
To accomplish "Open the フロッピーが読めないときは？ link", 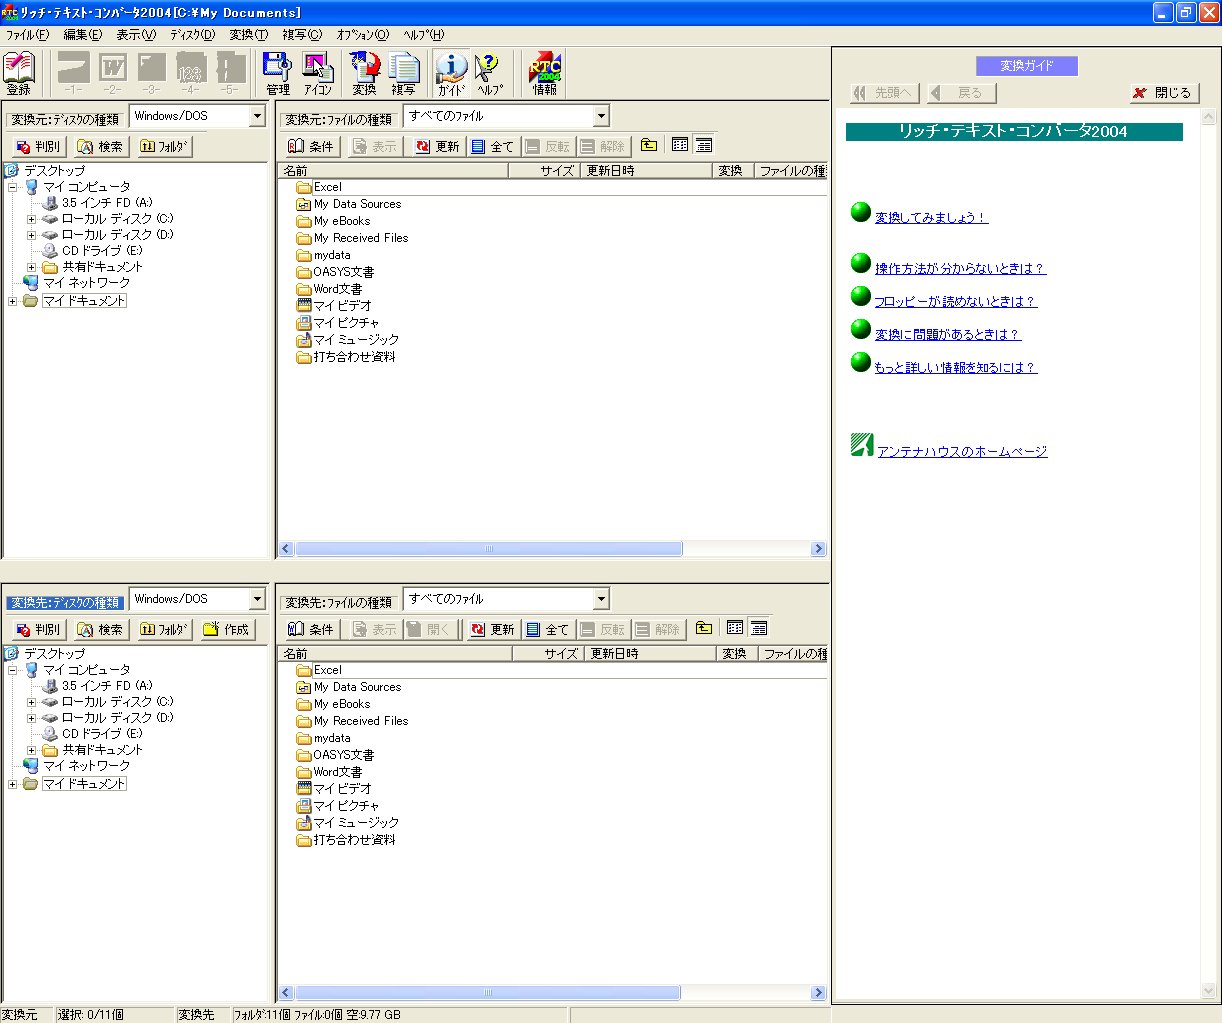I will [x=955, y=302].
